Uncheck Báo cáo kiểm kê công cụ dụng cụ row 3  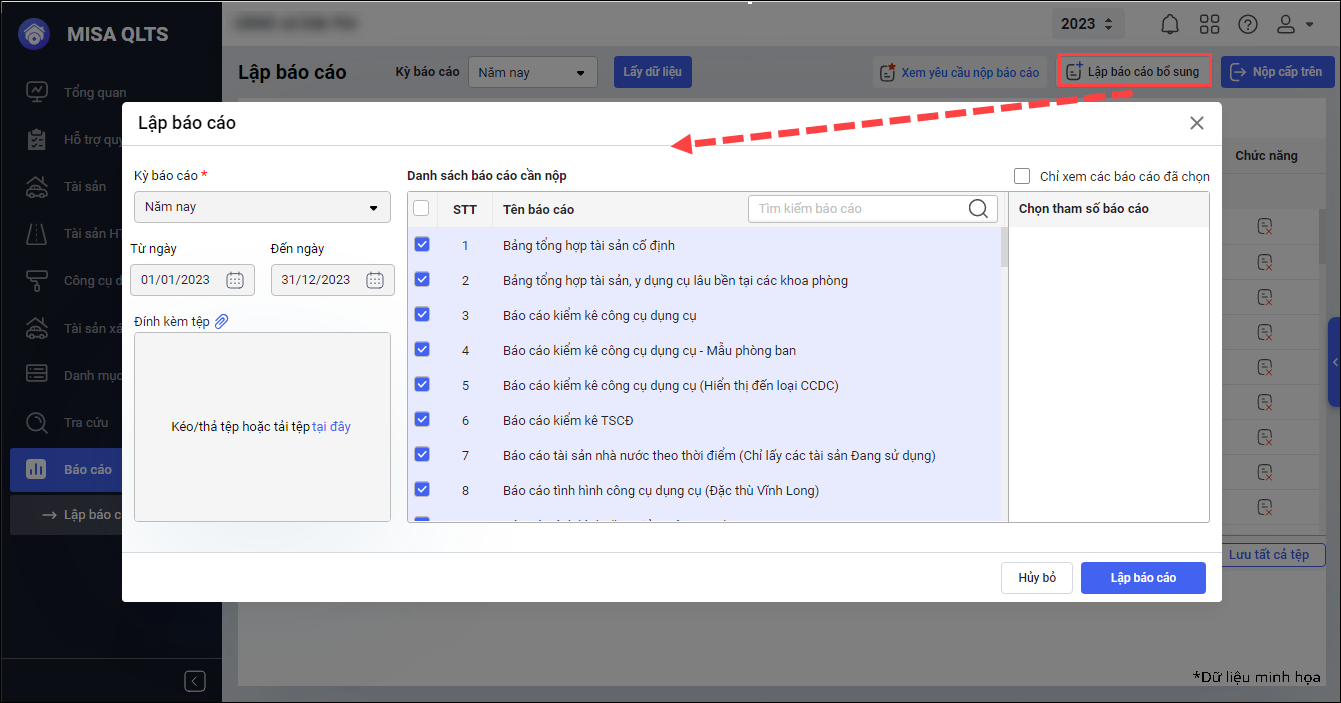click(421, 314)
